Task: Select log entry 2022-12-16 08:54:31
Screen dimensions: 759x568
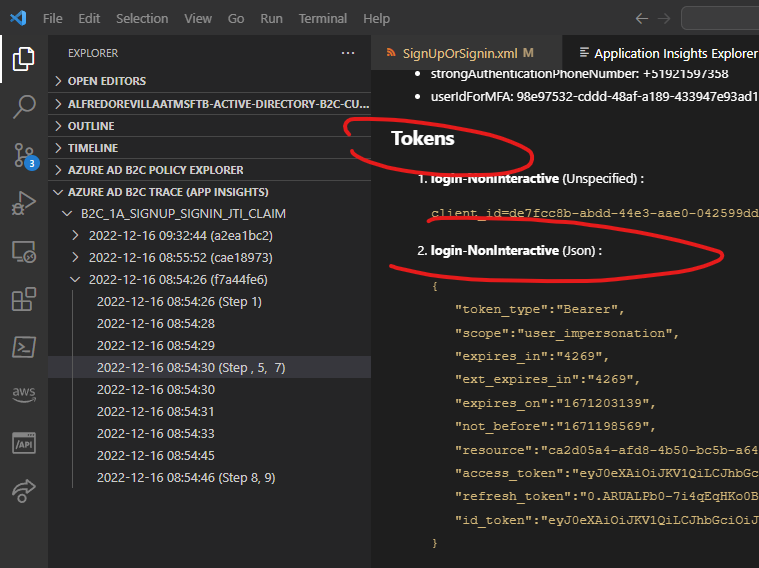Action: (x=210, y=412)
